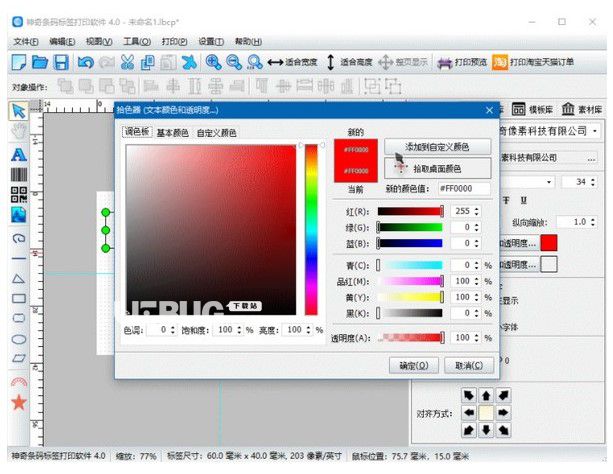
Task: Fit width using 适合宽度 button
Action: tap(292, 62)
